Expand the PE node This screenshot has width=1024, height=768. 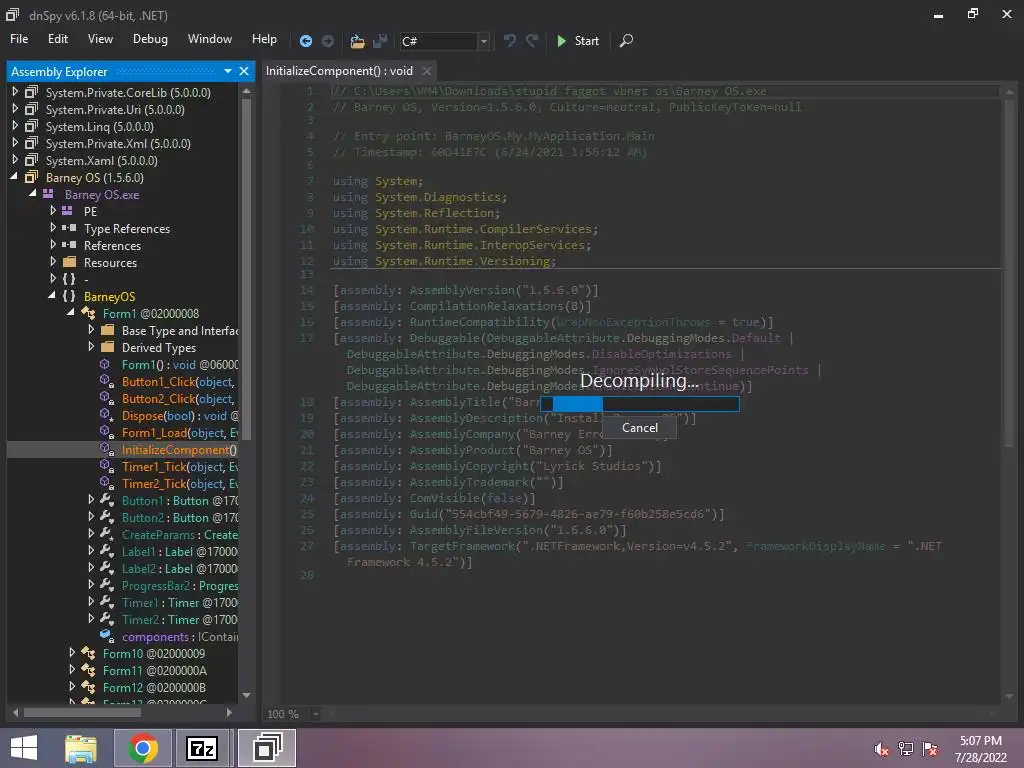click(53, 211)
